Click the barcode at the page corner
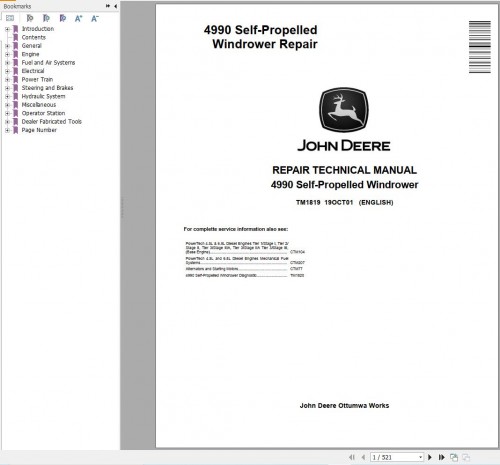The image size is (500, 465). pos(480,47)
